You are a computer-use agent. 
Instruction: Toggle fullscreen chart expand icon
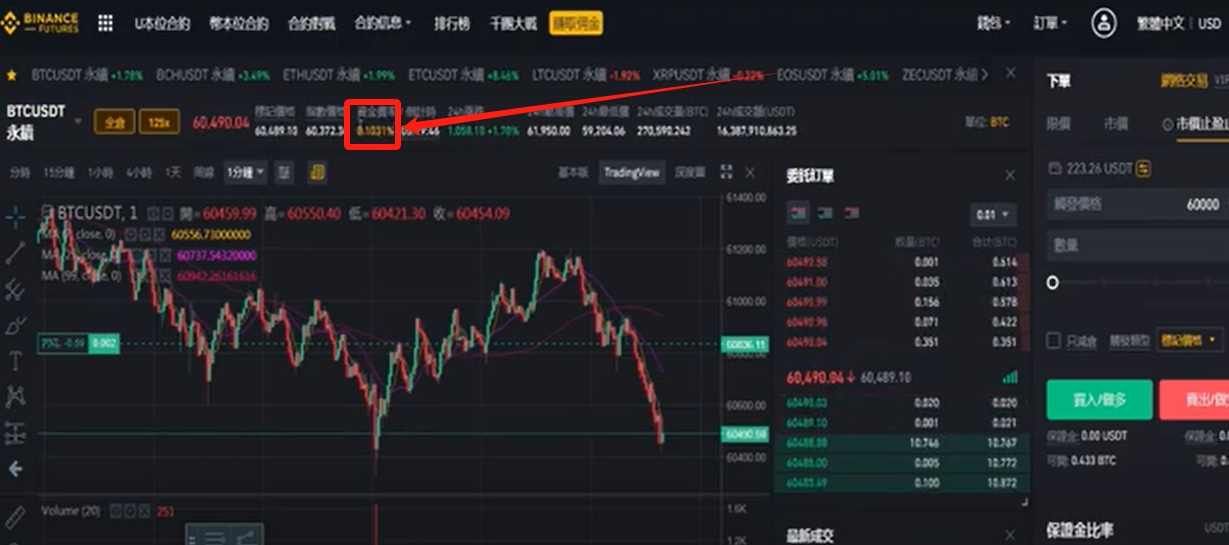pos(727,172)
